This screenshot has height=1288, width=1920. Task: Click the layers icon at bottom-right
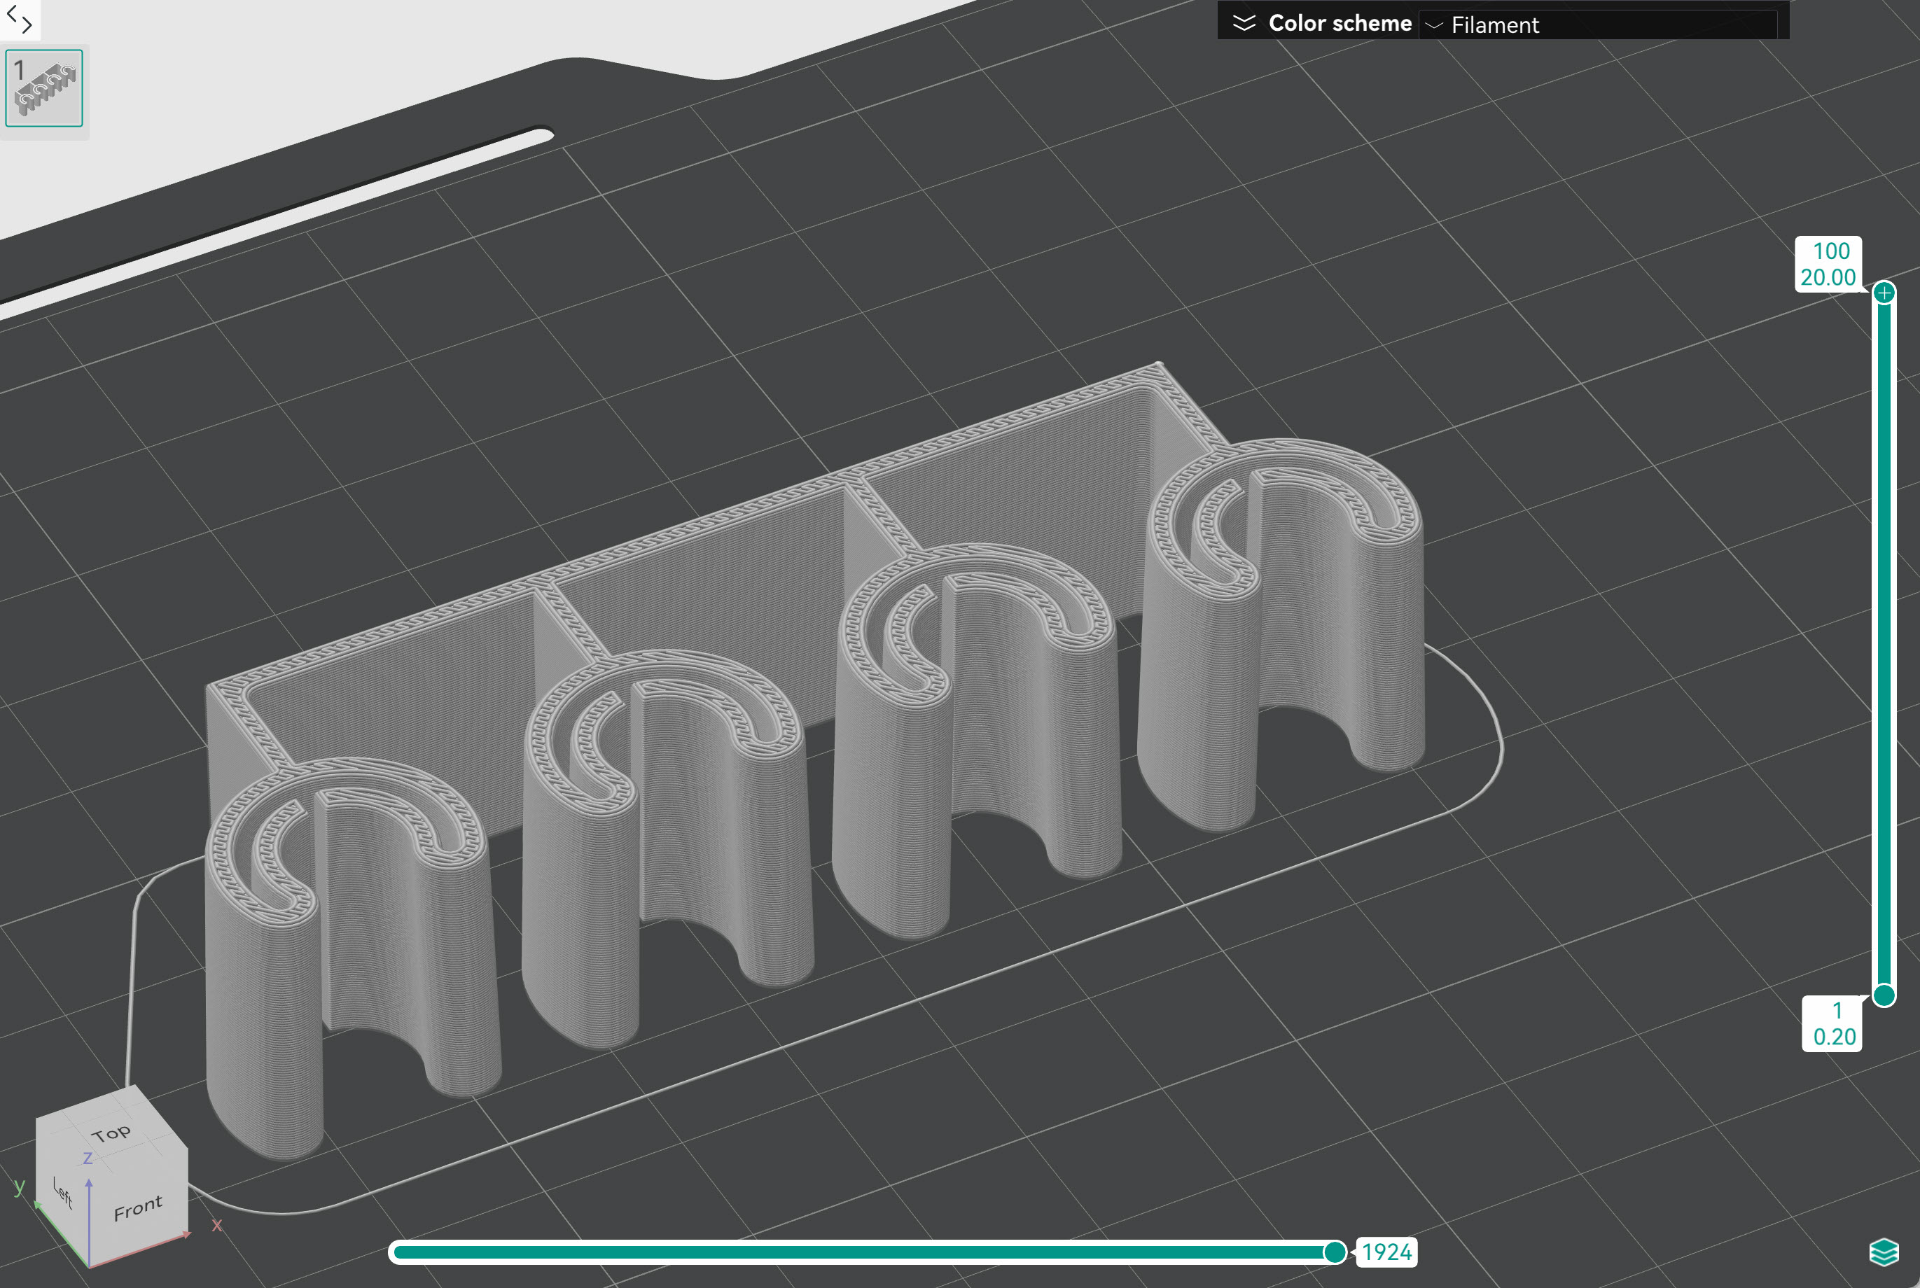pyautogui.click(x=1884, y=1251)
